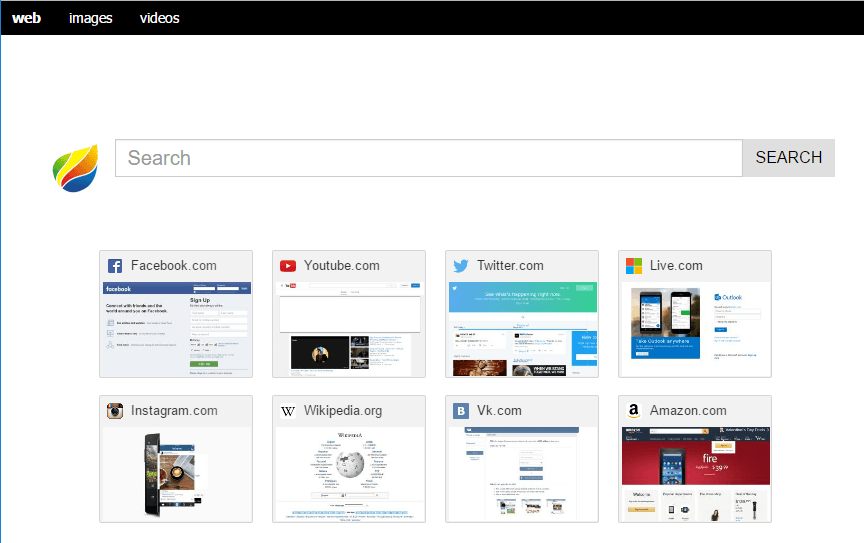Image resolution: width=864 pixels, height=543 pixels.
Task: Open the Live.com title link
Action: (x=676, y=266)
